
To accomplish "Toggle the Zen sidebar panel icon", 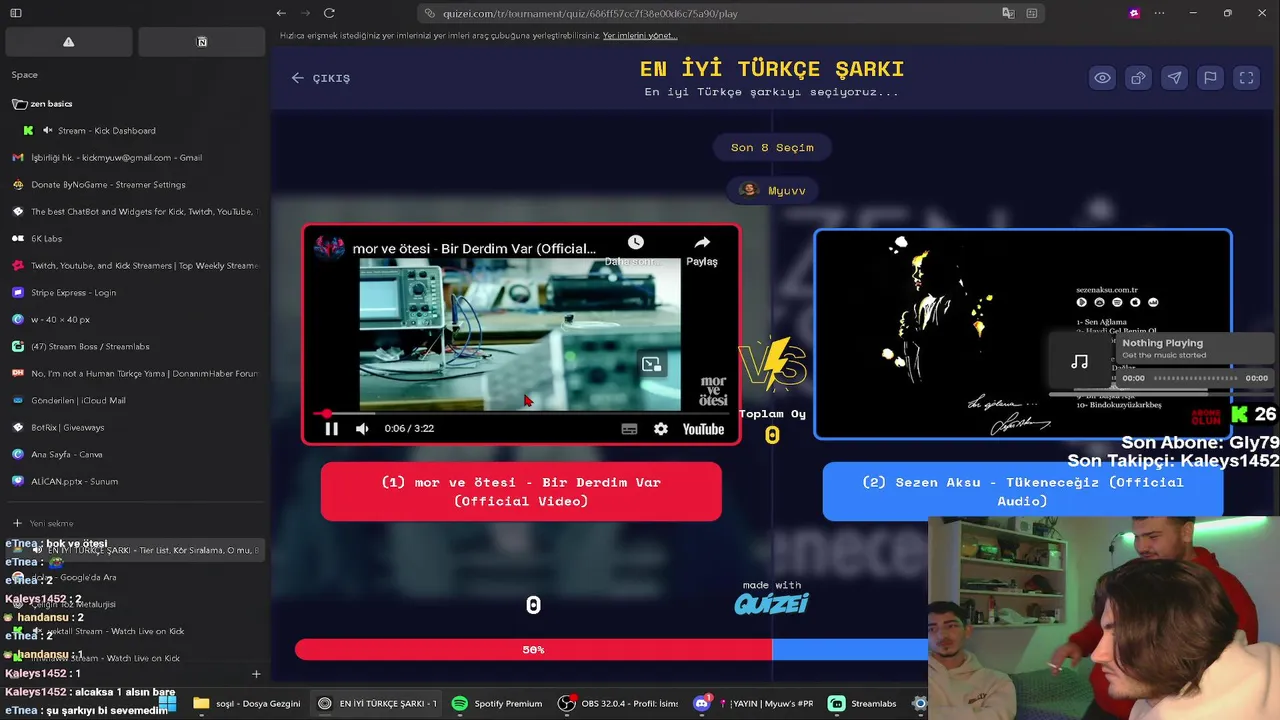I will click(x=16, y=13).
